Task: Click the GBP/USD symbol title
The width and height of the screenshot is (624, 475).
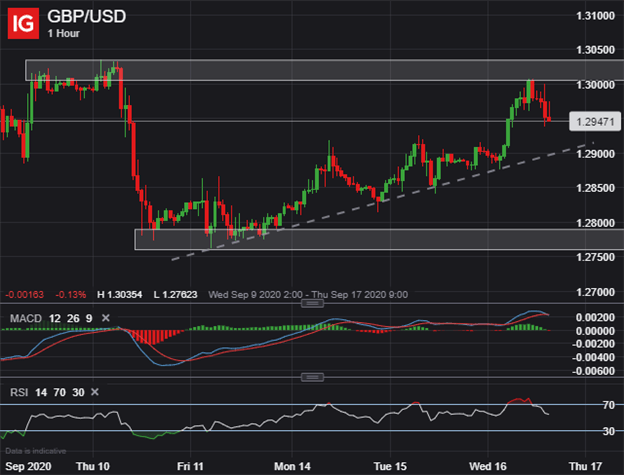Action: tap(86, 16)
